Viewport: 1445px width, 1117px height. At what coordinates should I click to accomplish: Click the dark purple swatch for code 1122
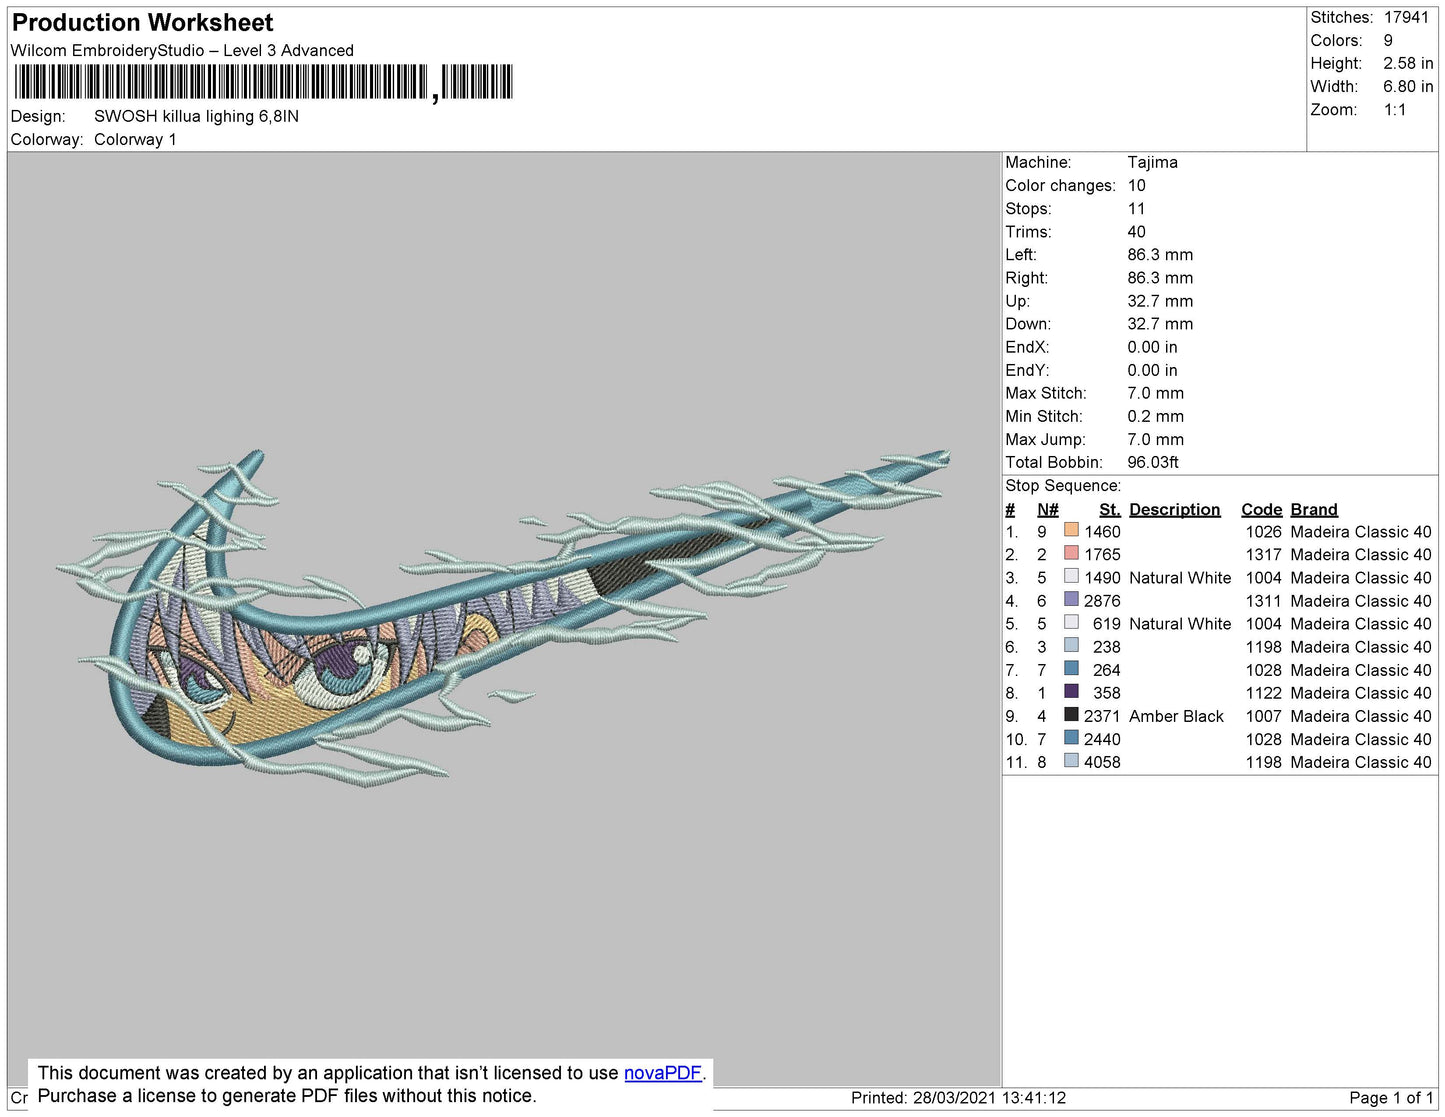1071,692
